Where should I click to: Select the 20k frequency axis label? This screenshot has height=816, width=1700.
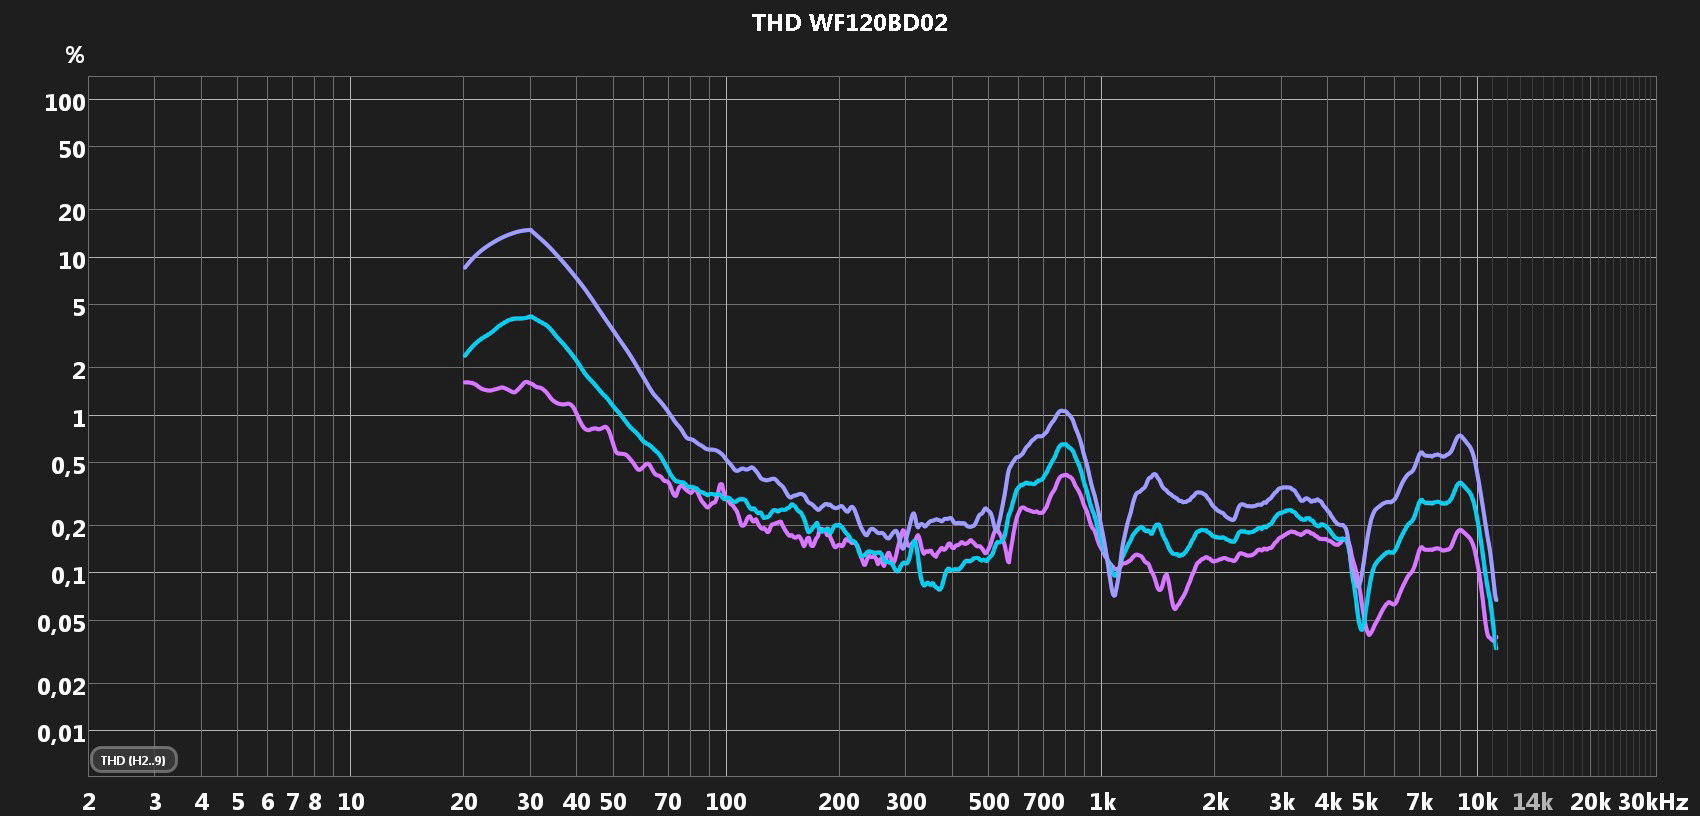[x=1591, y=802]
